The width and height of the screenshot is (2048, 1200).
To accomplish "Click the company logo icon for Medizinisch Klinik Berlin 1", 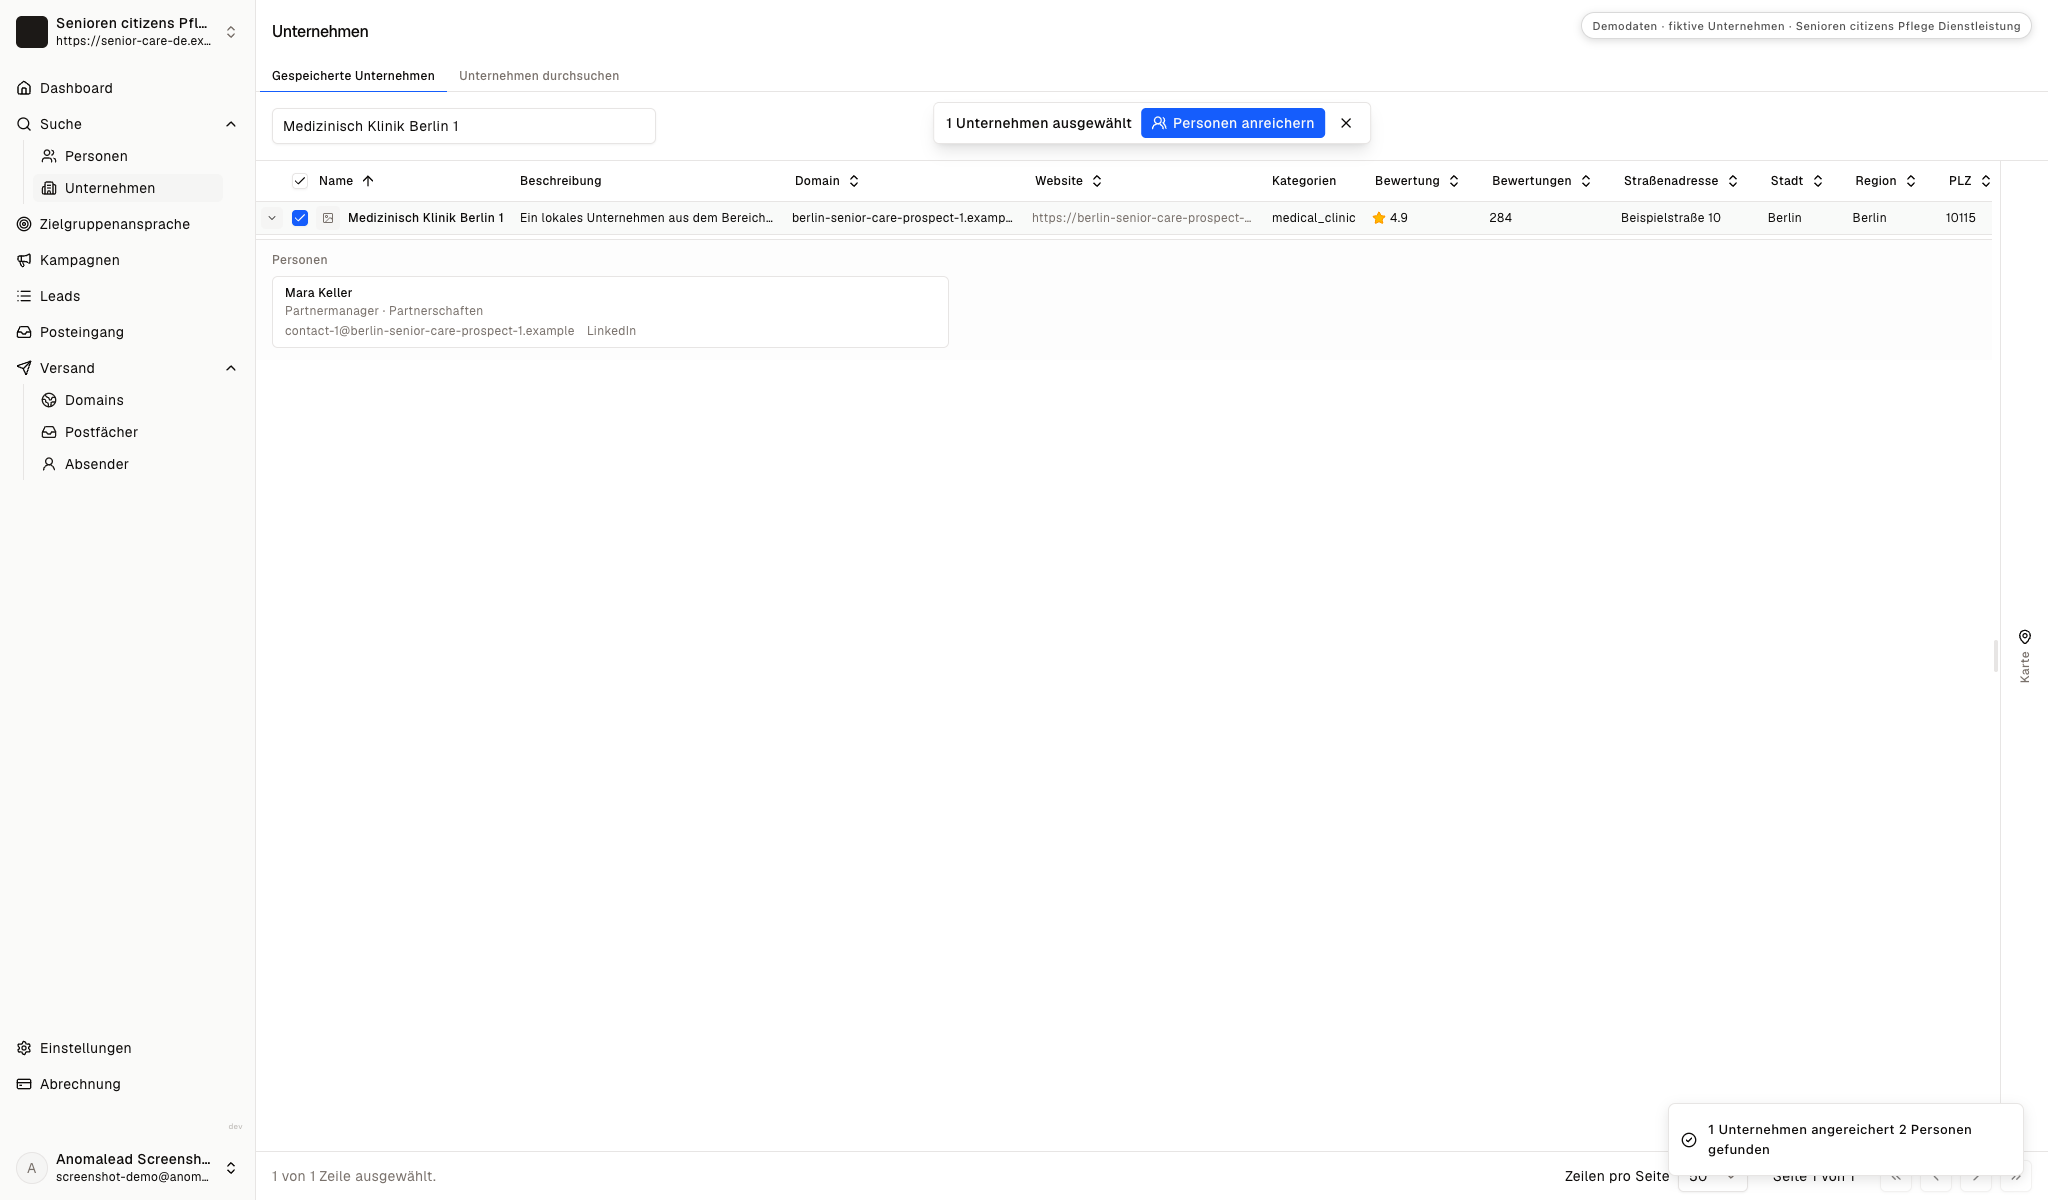I will [x=328, y=218].
